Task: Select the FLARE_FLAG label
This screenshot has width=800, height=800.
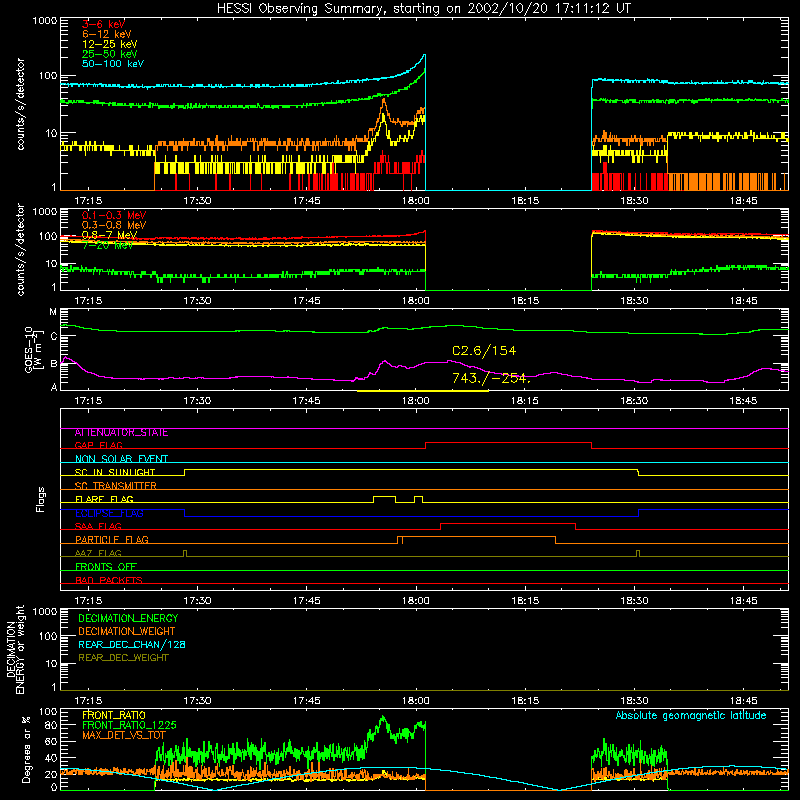Action: pos(104,499)
